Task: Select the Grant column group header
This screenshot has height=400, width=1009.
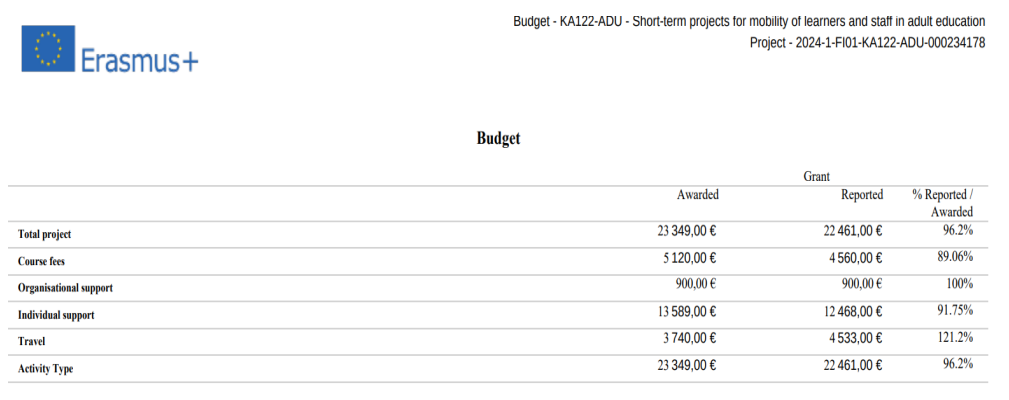Action: 817,176
